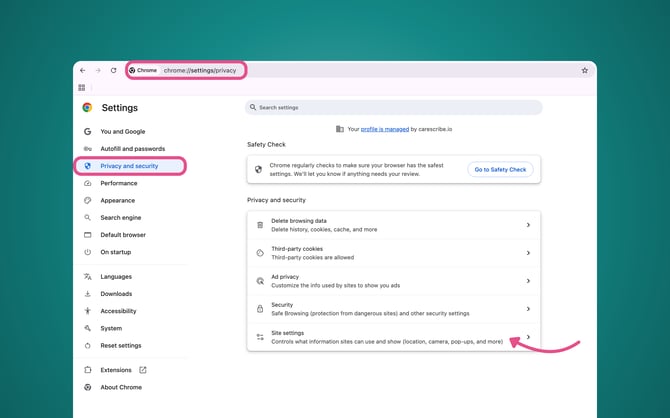670x418 pixels.
Task: Click the browser forward arrow
Action: [x=97, y=70]
